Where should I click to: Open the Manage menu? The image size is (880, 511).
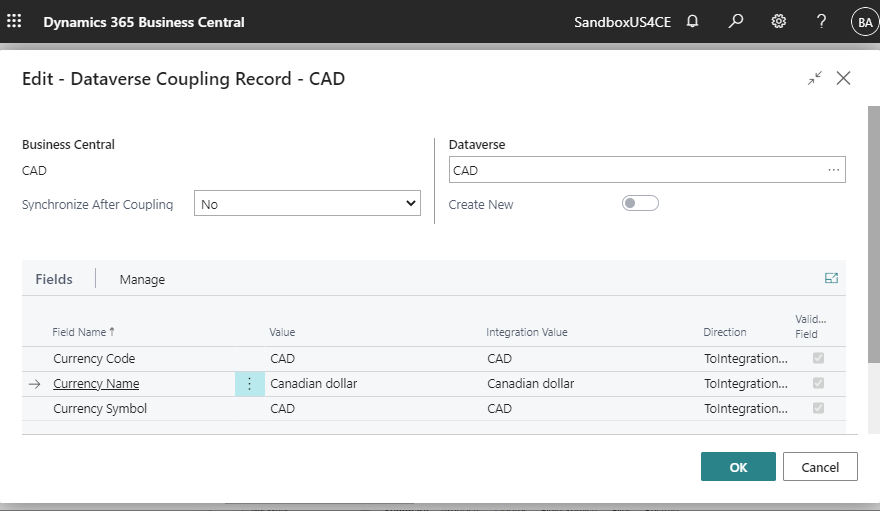pyautogui.click(x=142, y=279)
